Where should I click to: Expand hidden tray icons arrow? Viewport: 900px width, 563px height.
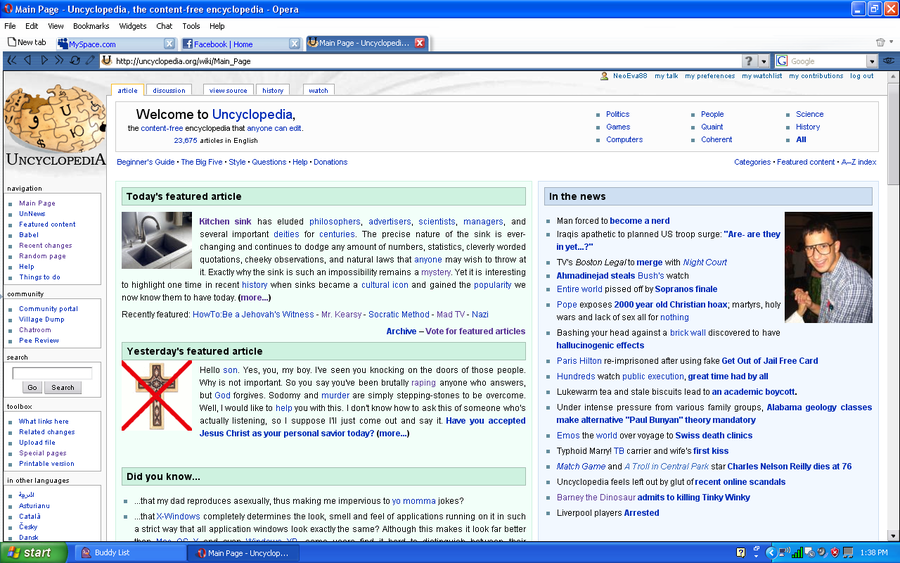point(771,553)
